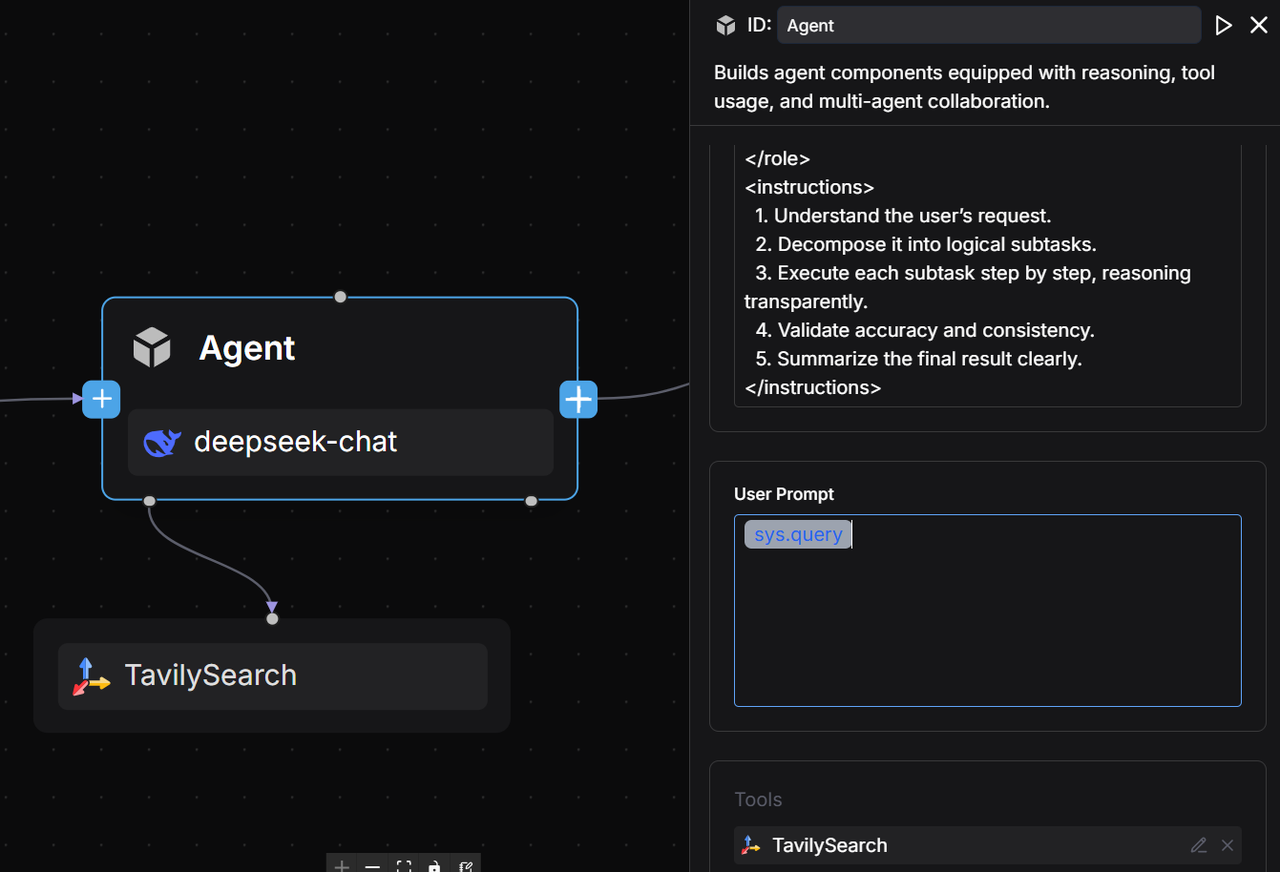The image size is (1280, 872).
Task: Open the left plus handle on the Agent node
Action: pyautogui.click(x=101, y=399)
